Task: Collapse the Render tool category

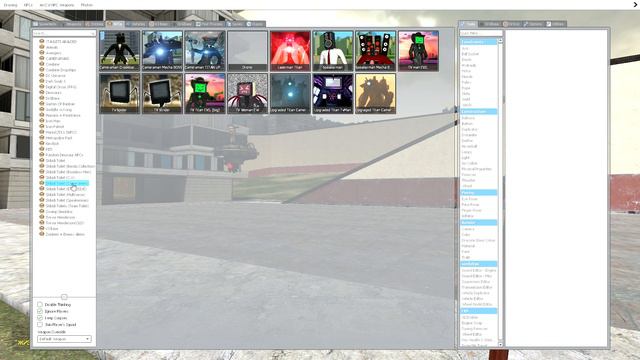Action: (x=479, y=222)
